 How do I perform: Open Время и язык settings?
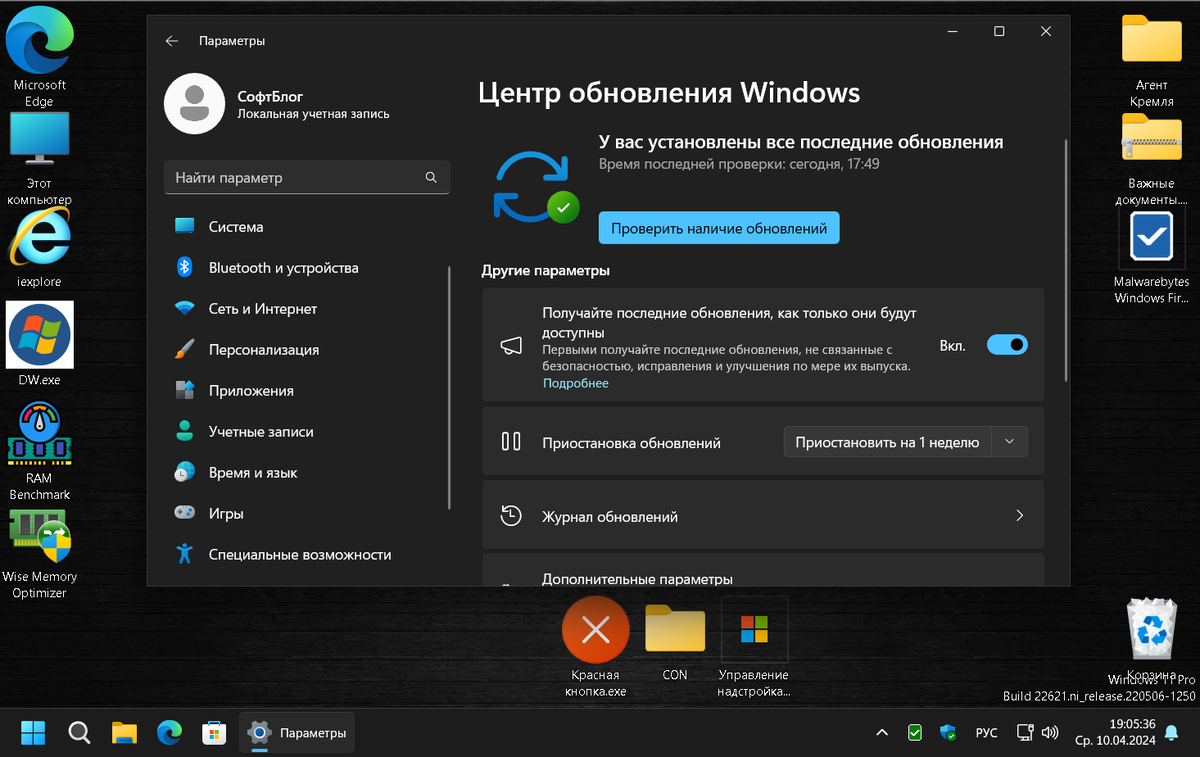click(x=306, y=473)
